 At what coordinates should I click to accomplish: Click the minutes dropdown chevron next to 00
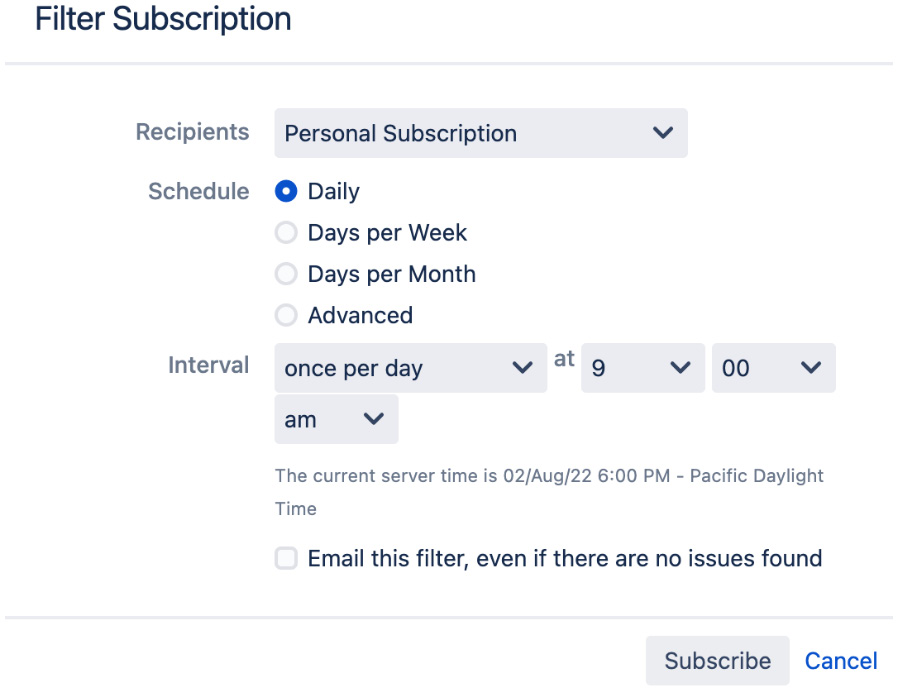(810, 367)
